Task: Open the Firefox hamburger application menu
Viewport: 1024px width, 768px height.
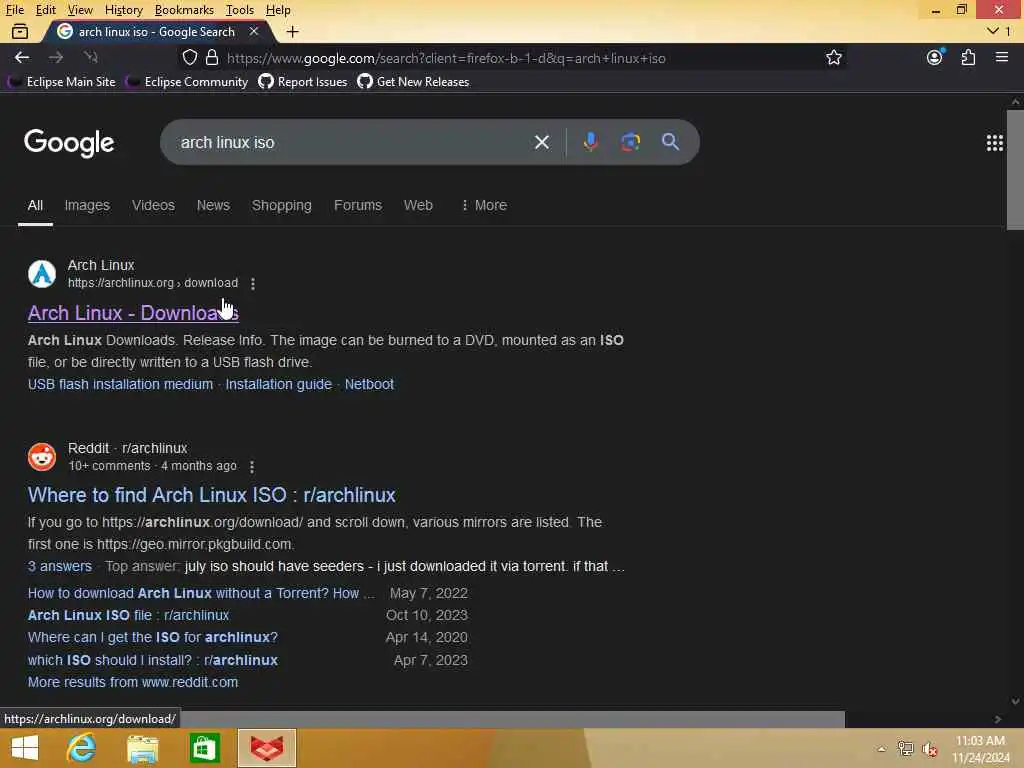Action: (x=1002, y=57)
